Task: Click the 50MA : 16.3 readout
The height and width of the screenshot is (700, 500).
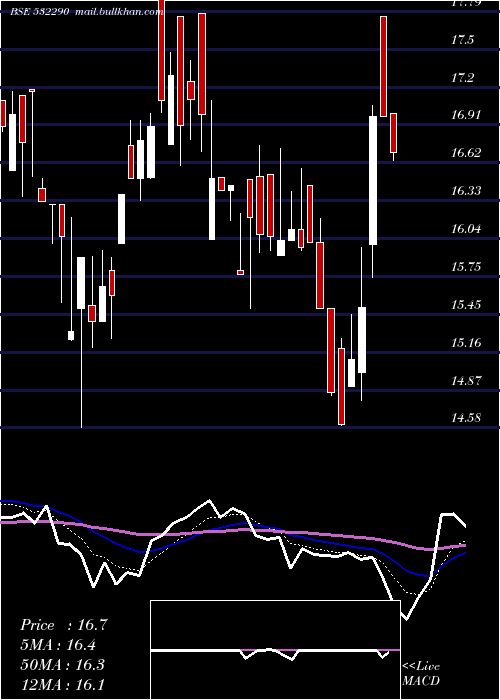Action: [x=62, y=664]
